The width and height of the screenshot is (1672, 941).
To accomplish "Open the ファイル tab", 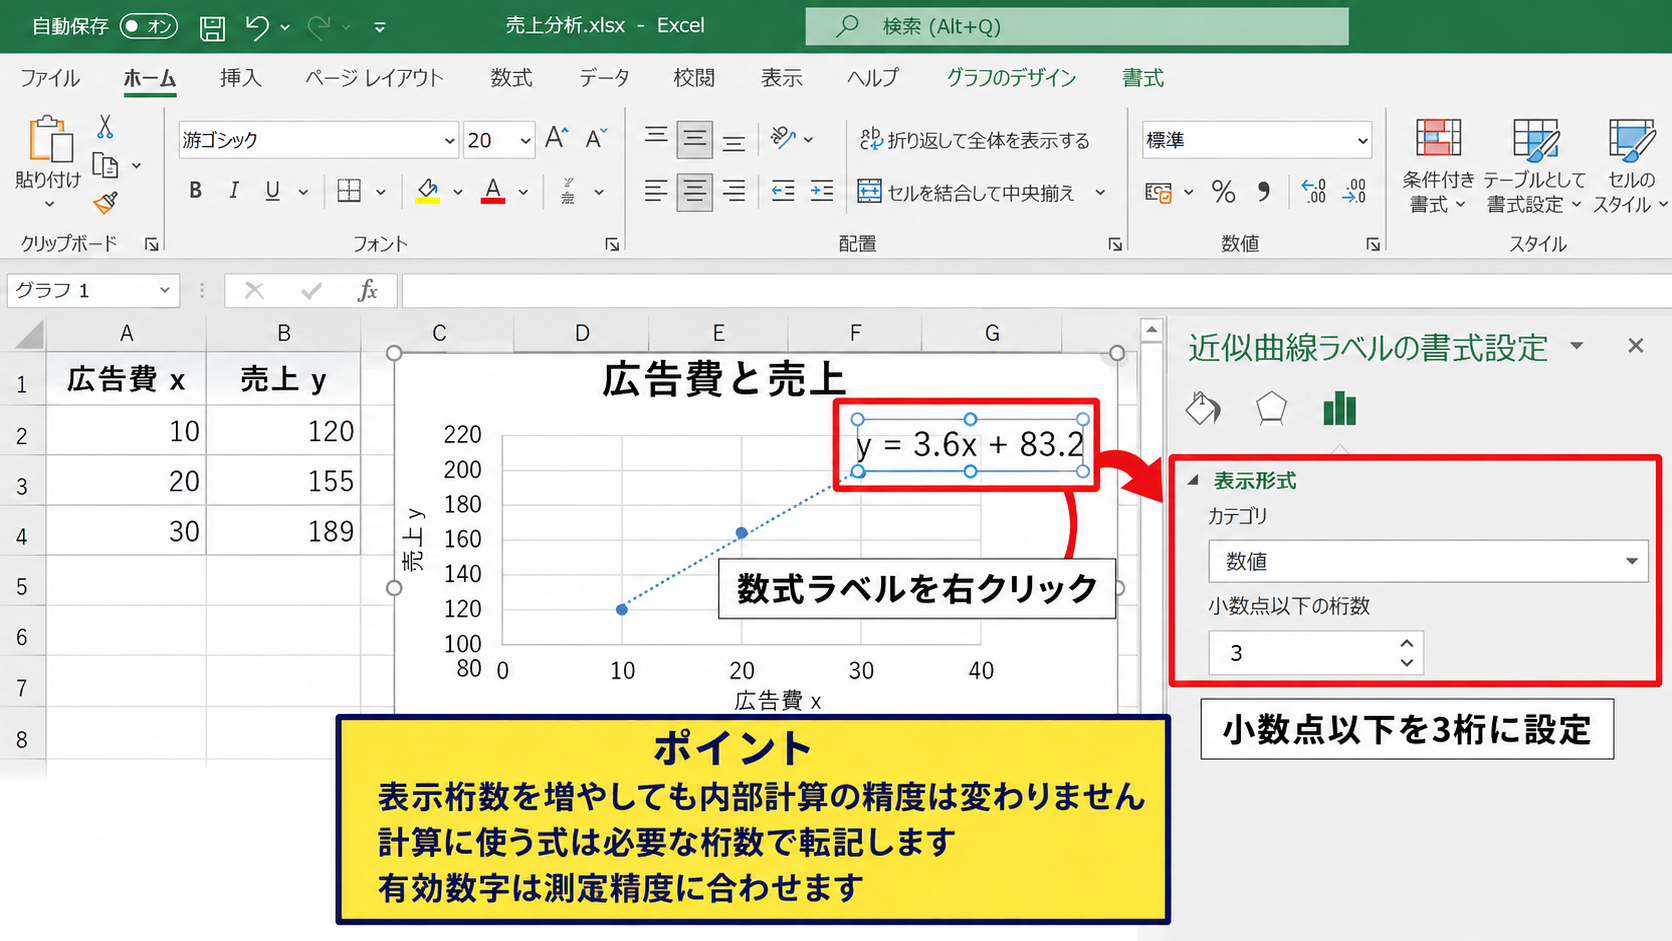I will point(50,78).
